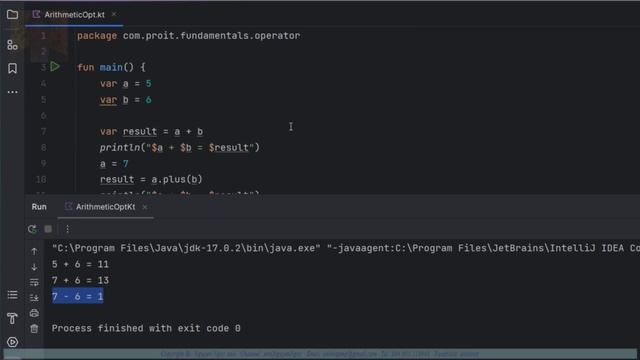Clear all console output with trash icon
Viewport: 640px width, 360px height.
point(34,328)
